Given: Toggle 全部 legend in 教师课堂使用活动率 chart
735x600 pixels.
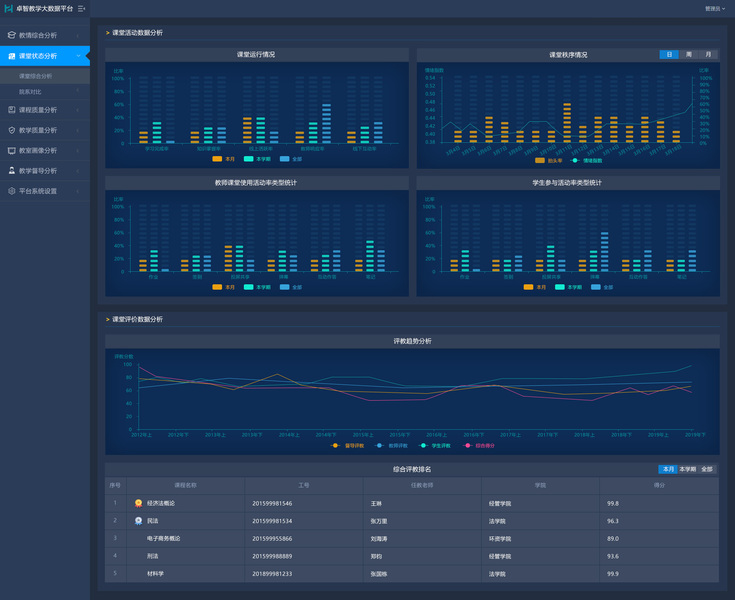Looking at the screenshot, I should (x=291, y=287).
